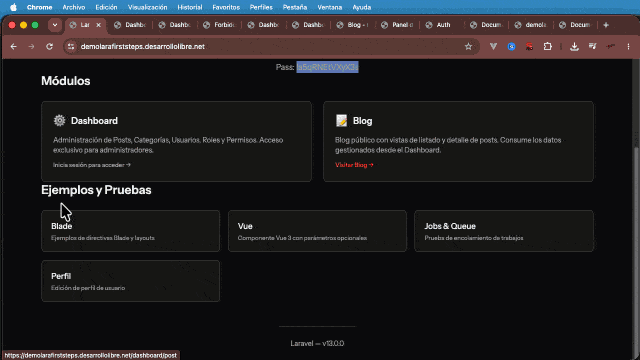Viewport: 640px width, 360px height.
Task: Expand the tab search dropdown arrow
Action: point(55,25)
